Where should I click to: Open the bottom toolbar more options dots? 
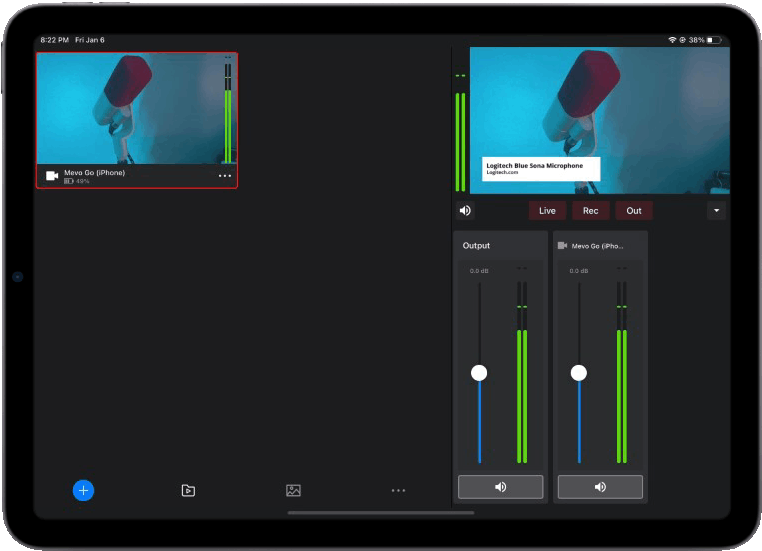(x=398, y=490)
